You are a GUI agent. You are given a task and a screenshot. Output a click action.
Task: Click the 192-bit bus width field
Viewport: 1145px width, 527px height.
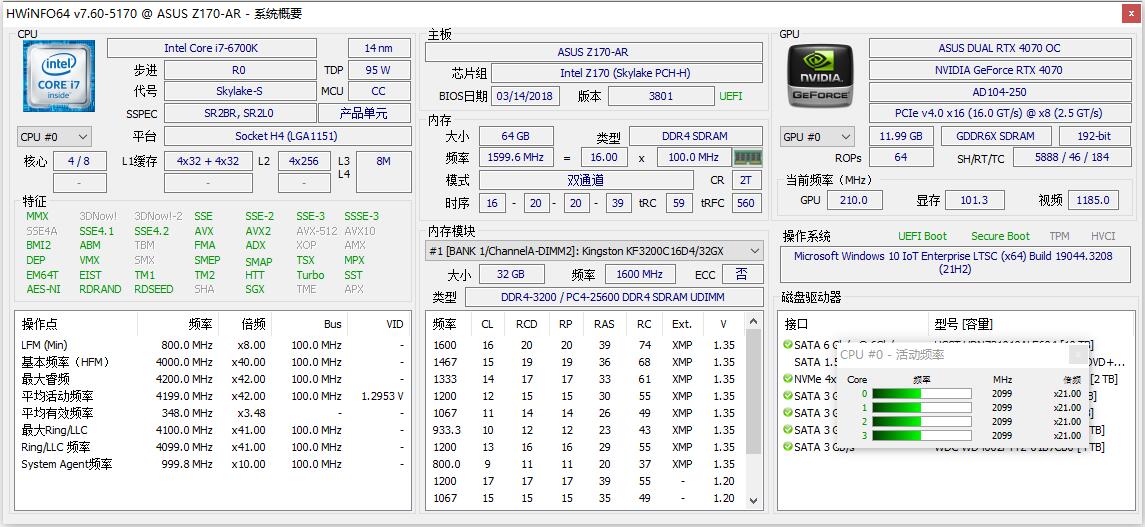point(1093,136)
